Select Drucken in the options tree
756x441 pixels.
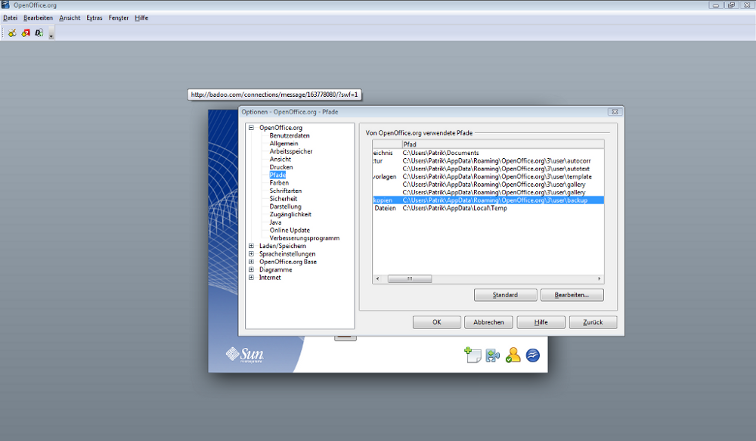281,167
